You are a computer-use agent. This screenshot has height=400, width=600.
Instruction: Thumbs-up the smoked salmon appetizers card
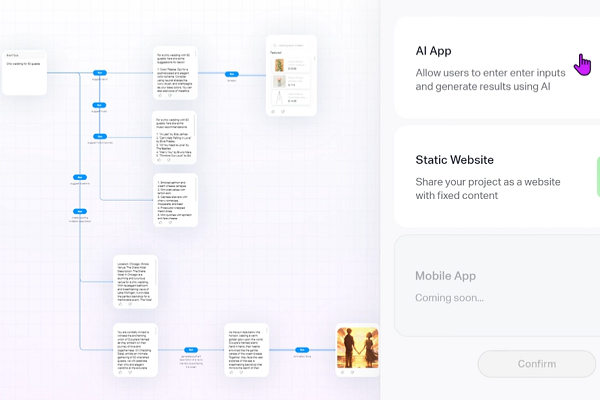click(160, 222)
